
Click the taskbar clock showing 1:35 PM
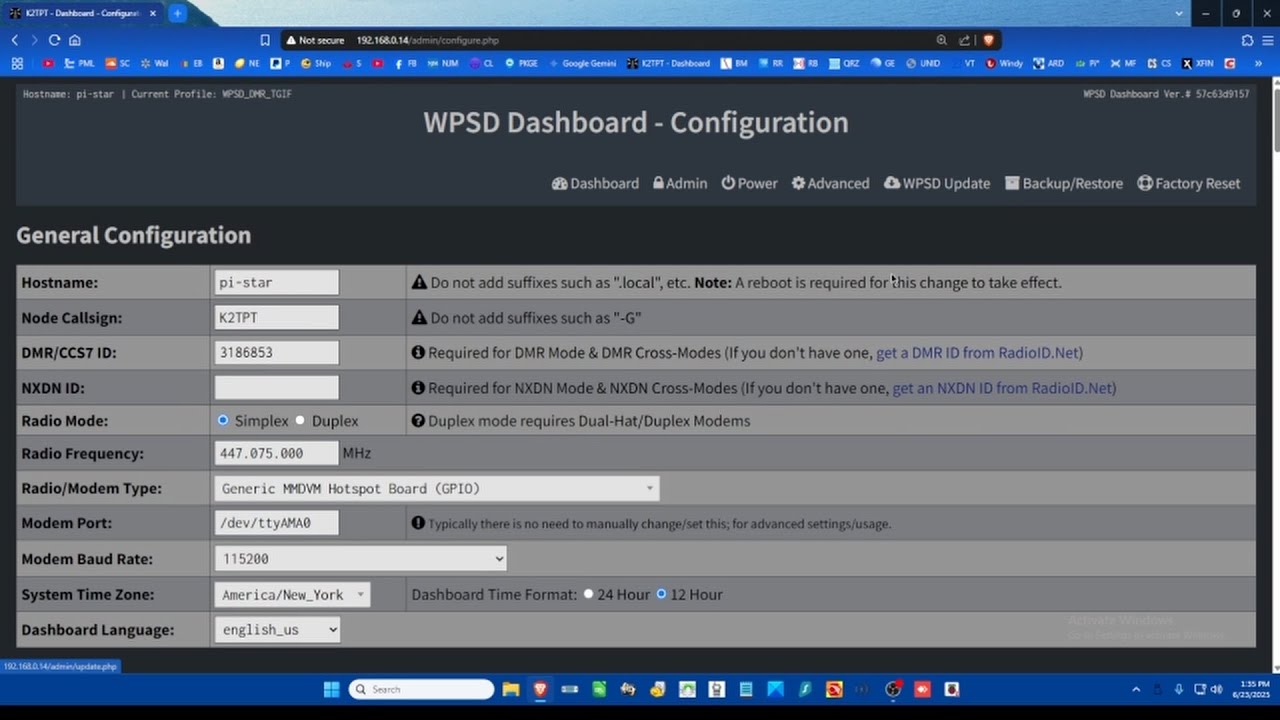(x=1253, y=689)
